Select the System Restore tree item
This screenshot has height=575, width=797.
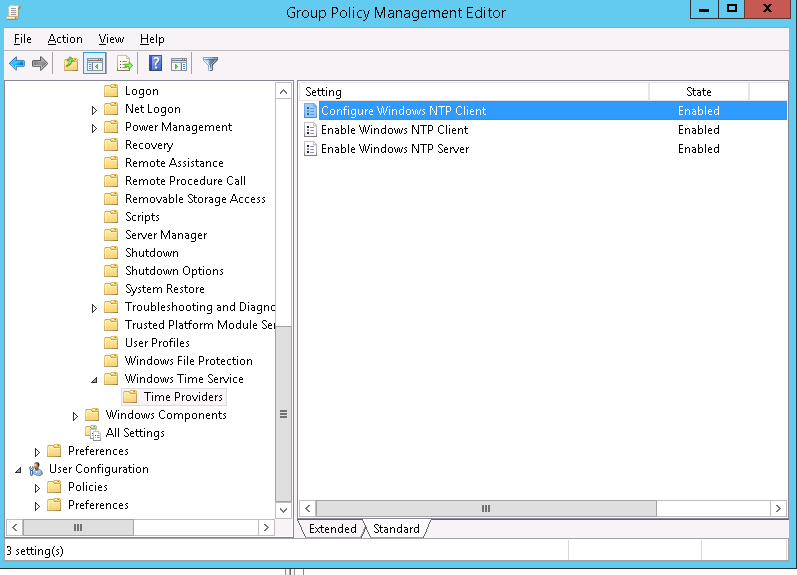tap(165, 289)
